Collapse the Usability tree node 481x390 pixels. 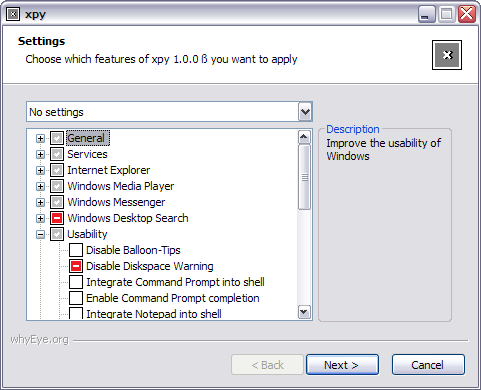pos(40,234)
